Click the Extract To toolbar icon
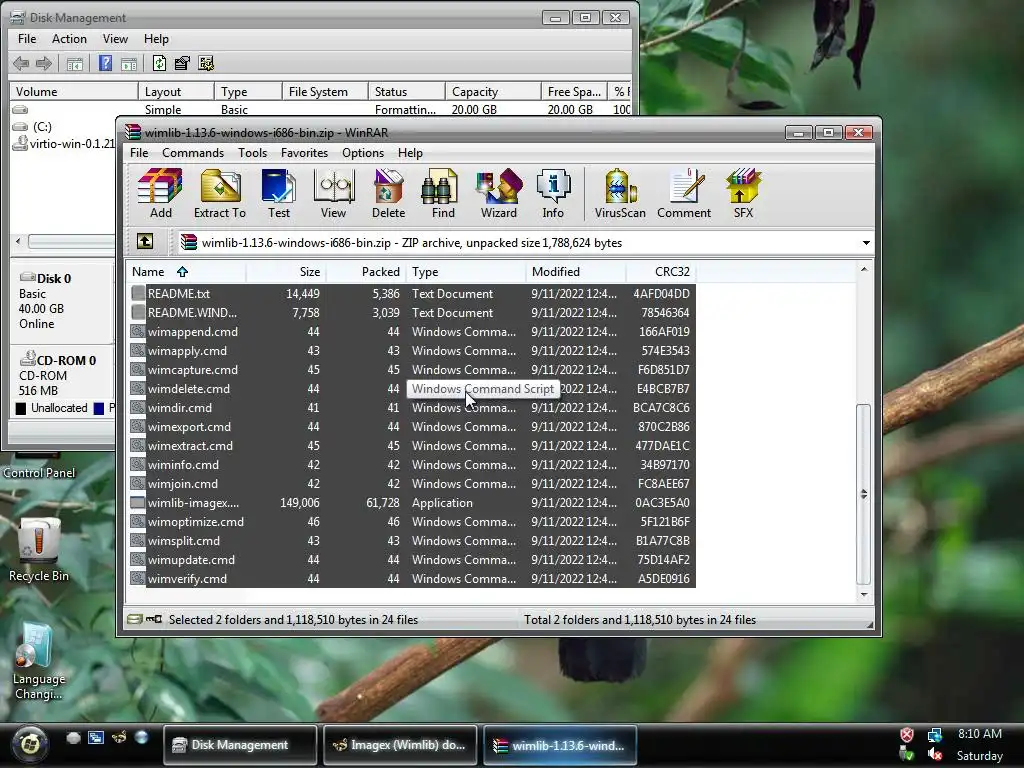 (x=219, y=193)
